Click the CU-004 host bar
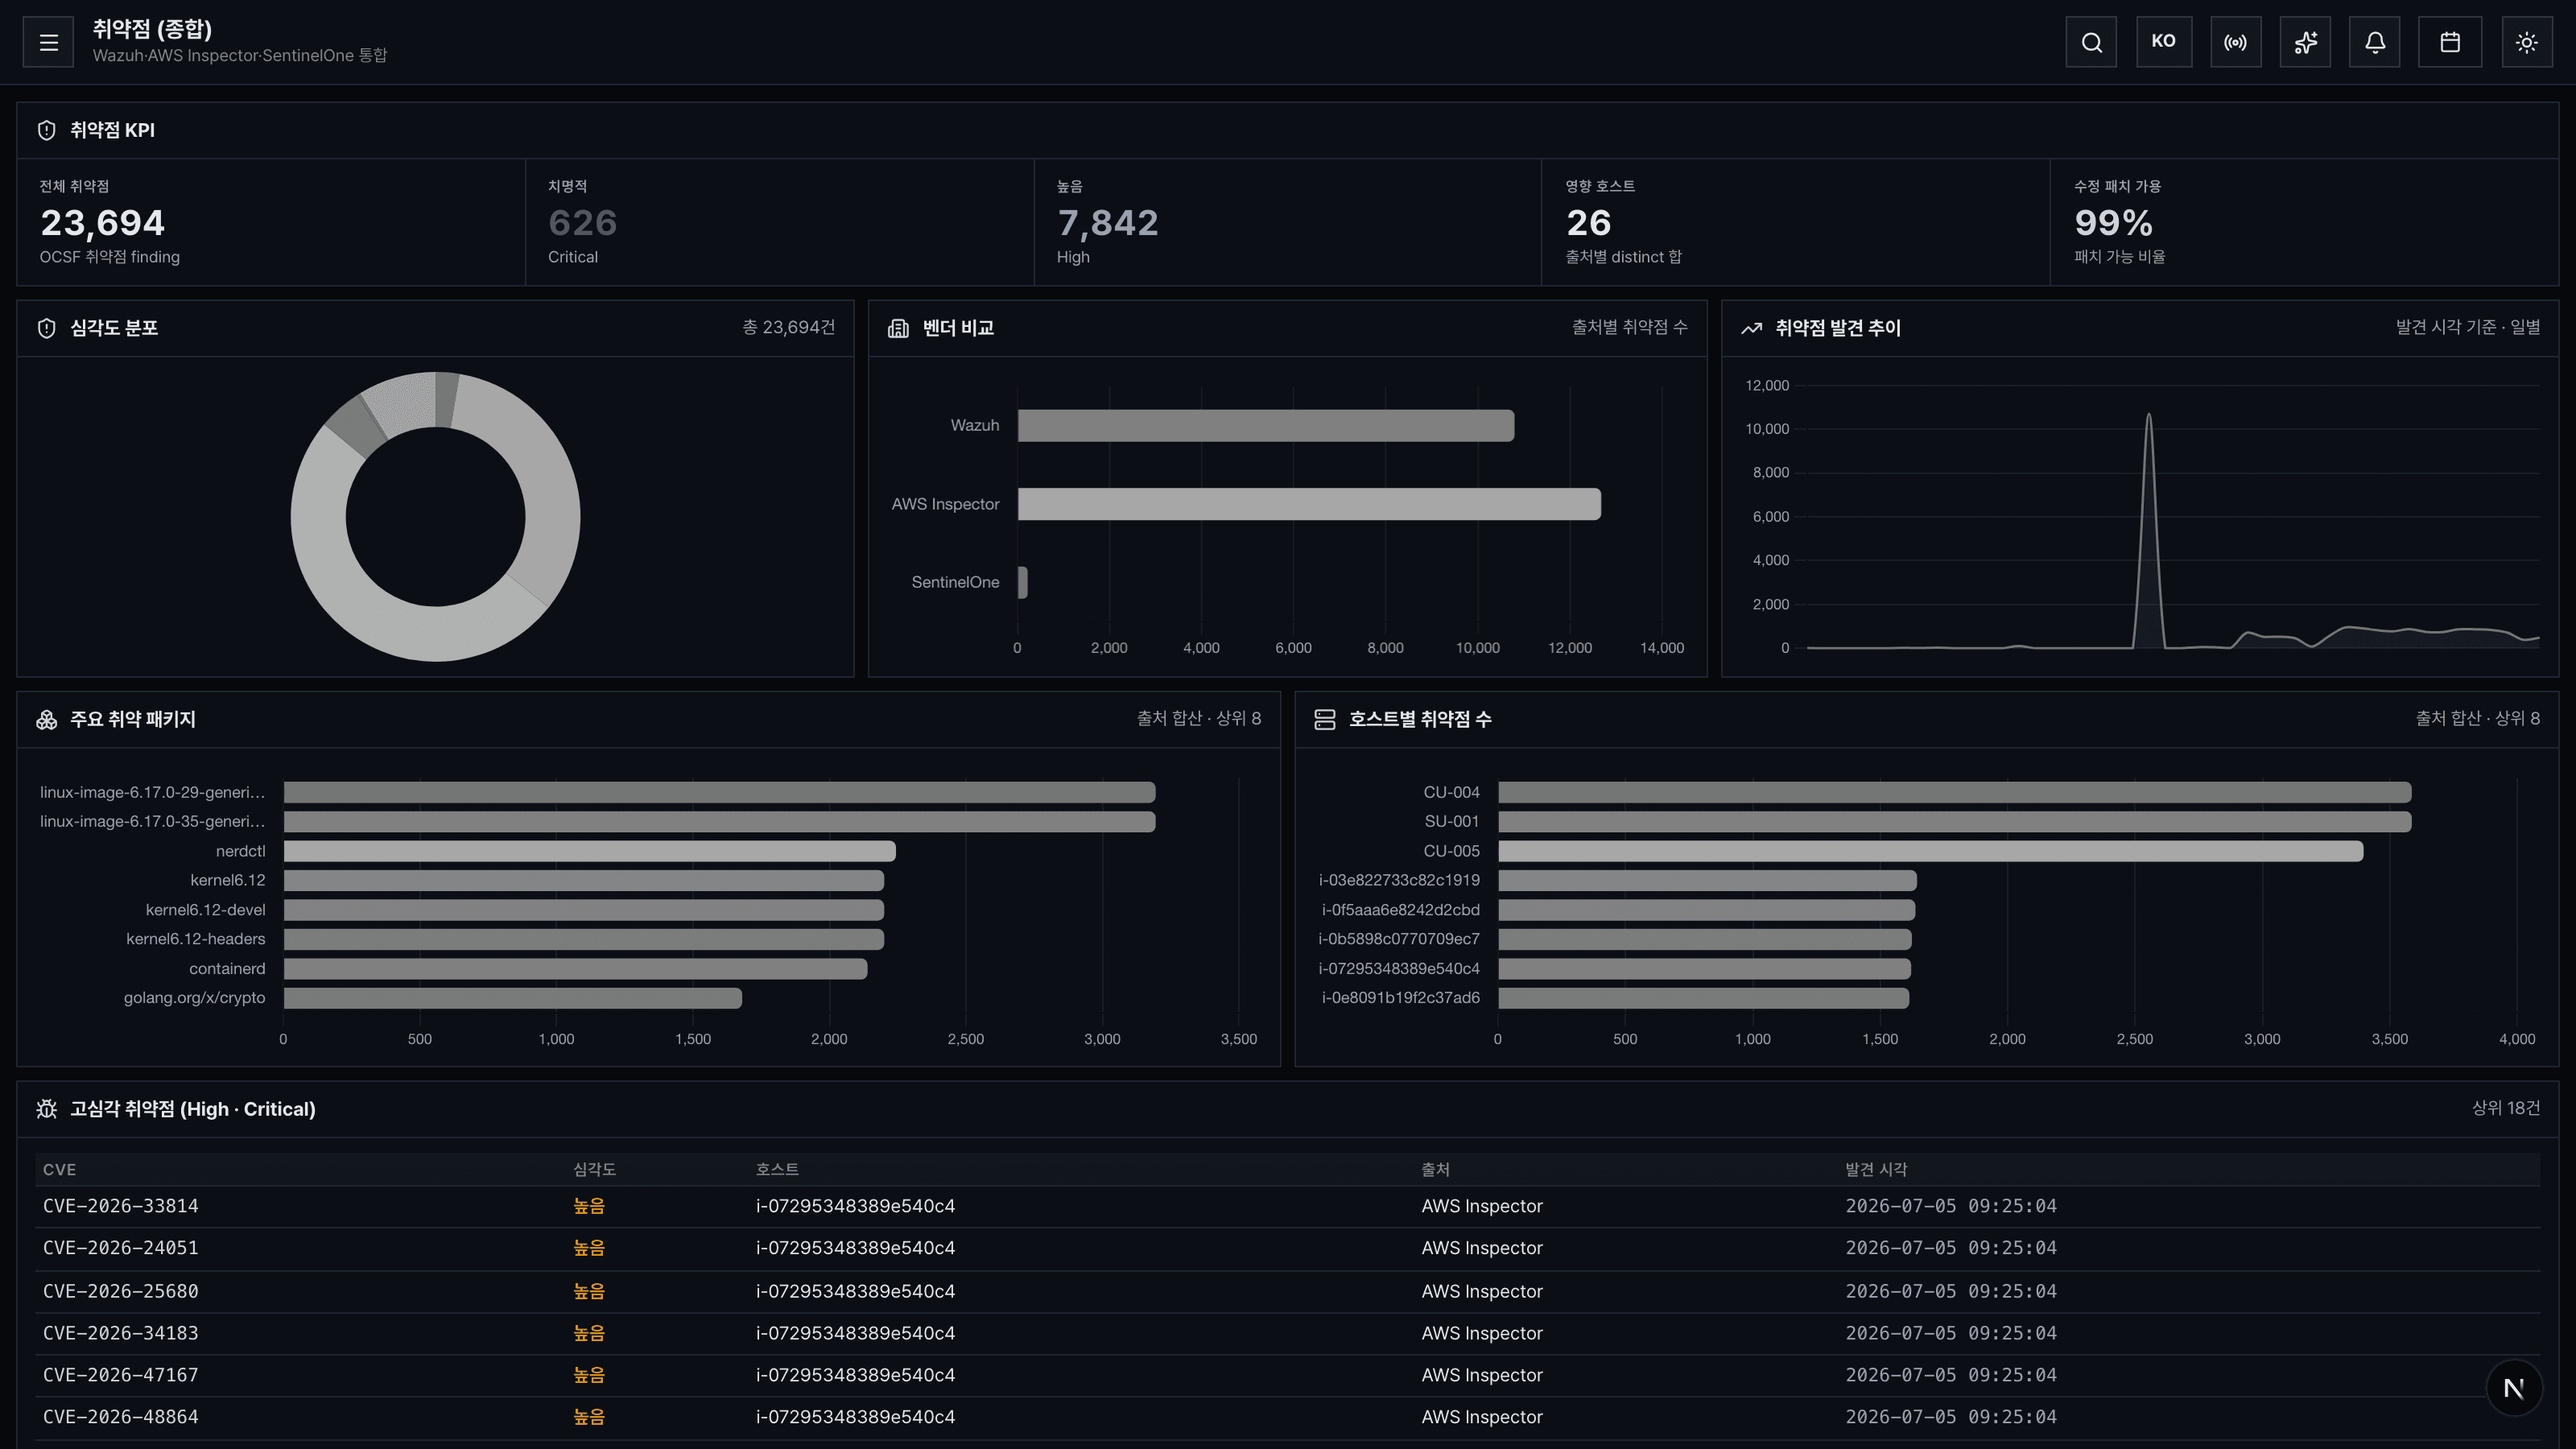The image size is (2576, 1449). tap(1954, 792)
